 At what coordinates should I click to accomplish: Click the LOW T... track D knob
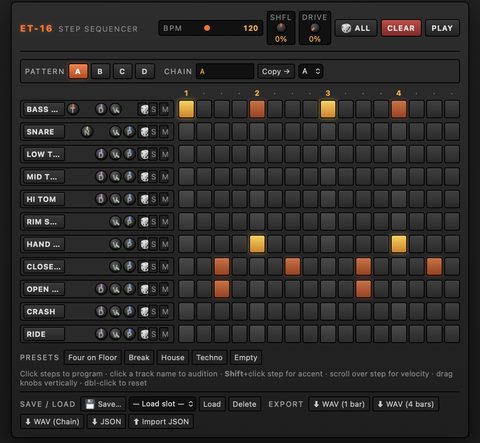101,154
